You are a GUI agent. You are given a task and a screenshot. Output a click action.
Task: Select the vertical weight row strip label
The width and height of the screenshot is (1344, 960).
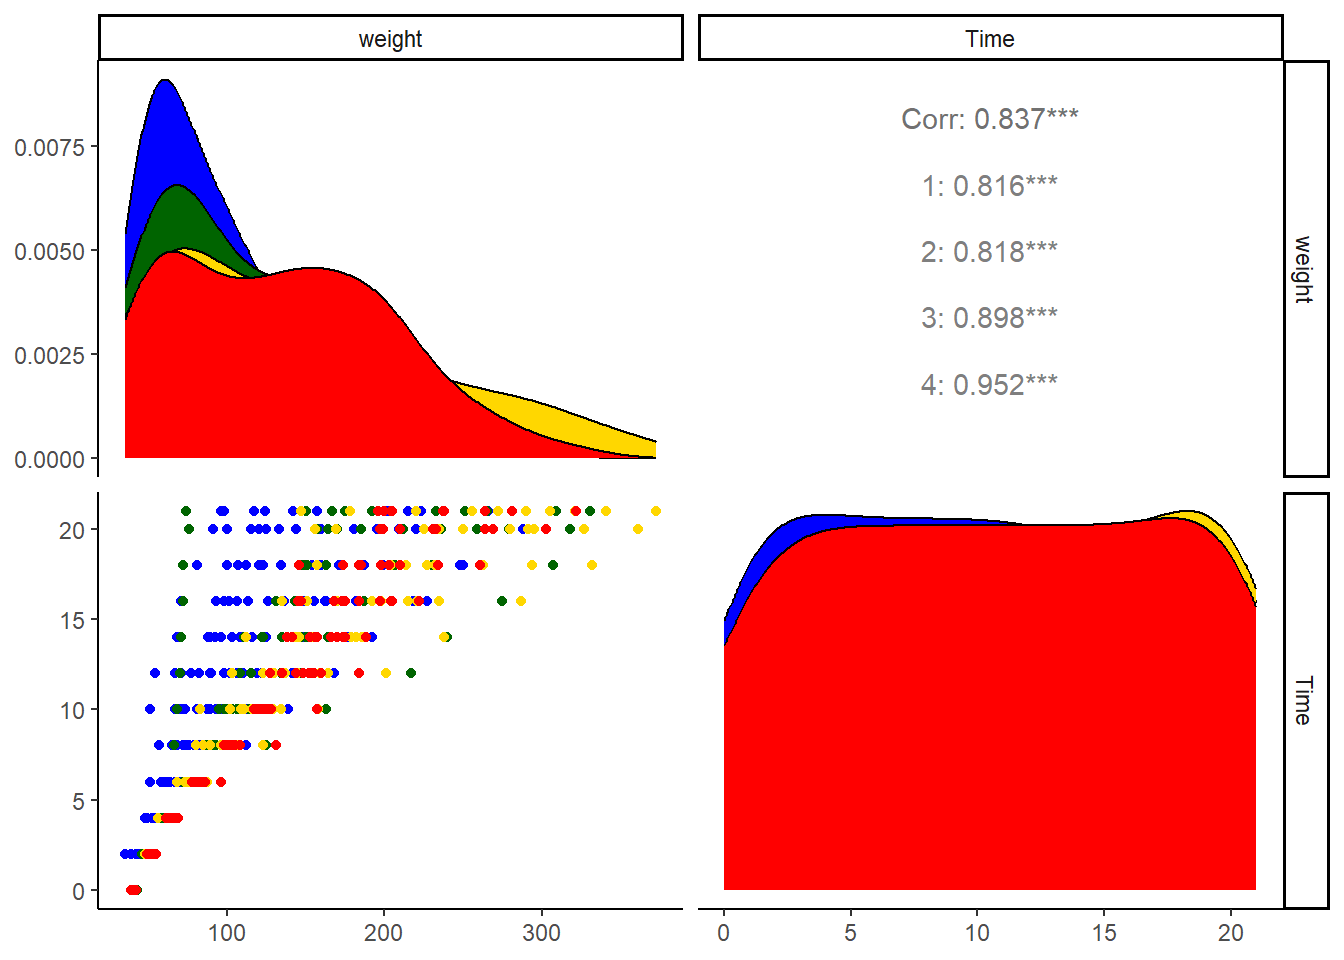(x=1305, y=268)
